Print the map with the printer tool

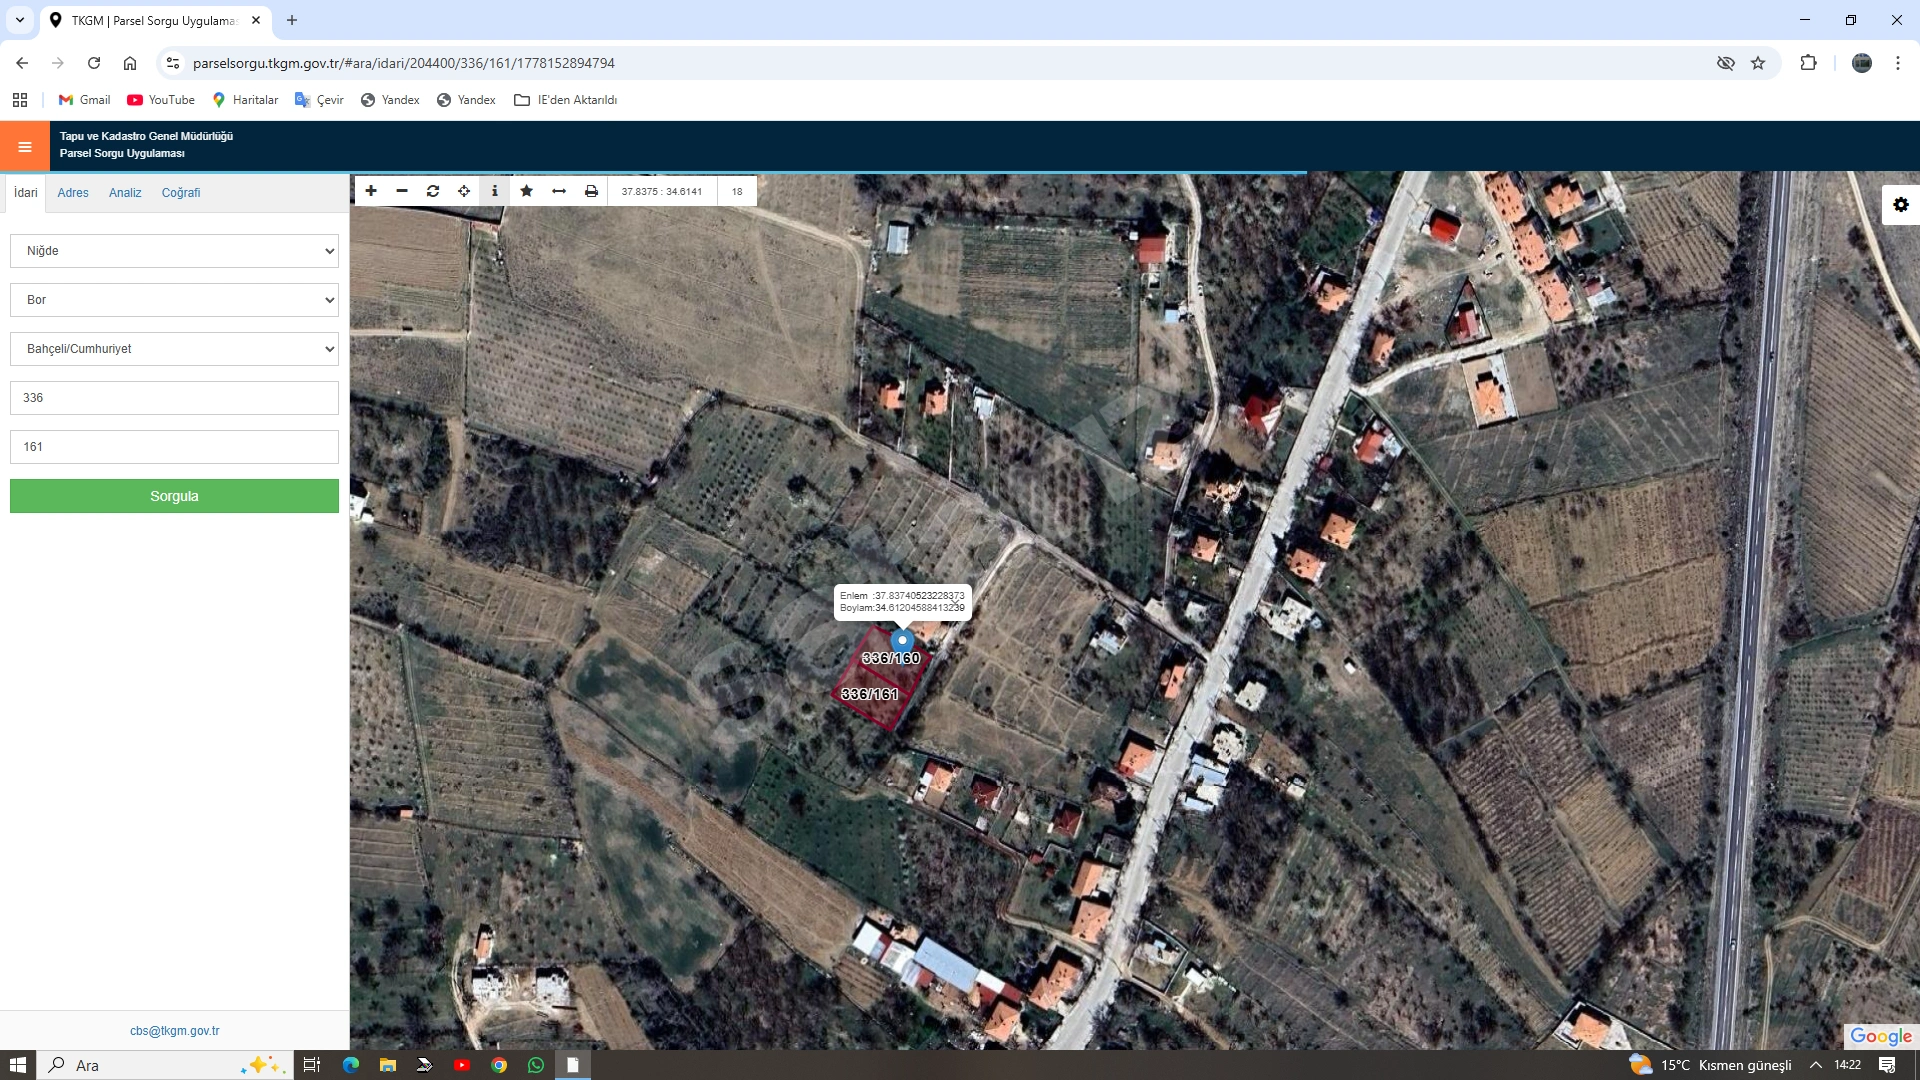pyautogui.click(x=591, y=191)
